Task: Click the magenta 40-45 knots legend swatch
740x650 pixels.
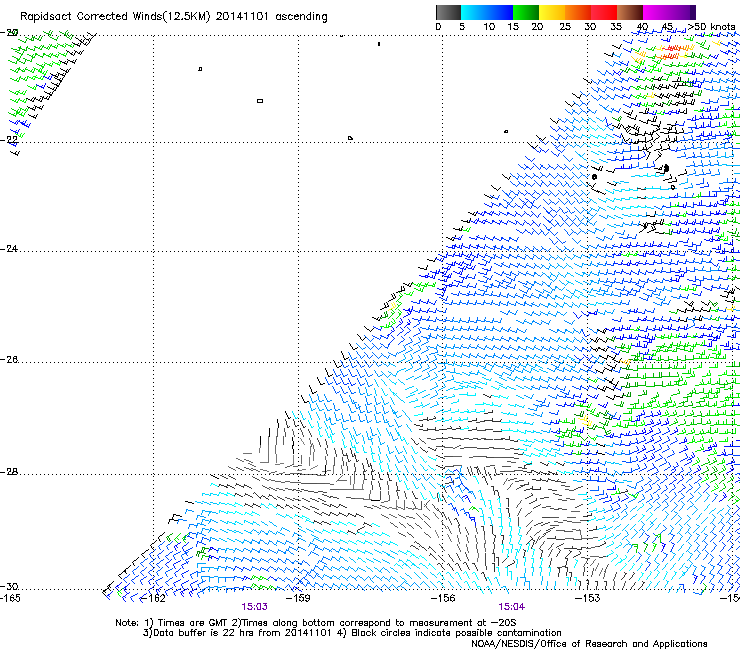Action: pyautogui.click(x=656, y=12)
